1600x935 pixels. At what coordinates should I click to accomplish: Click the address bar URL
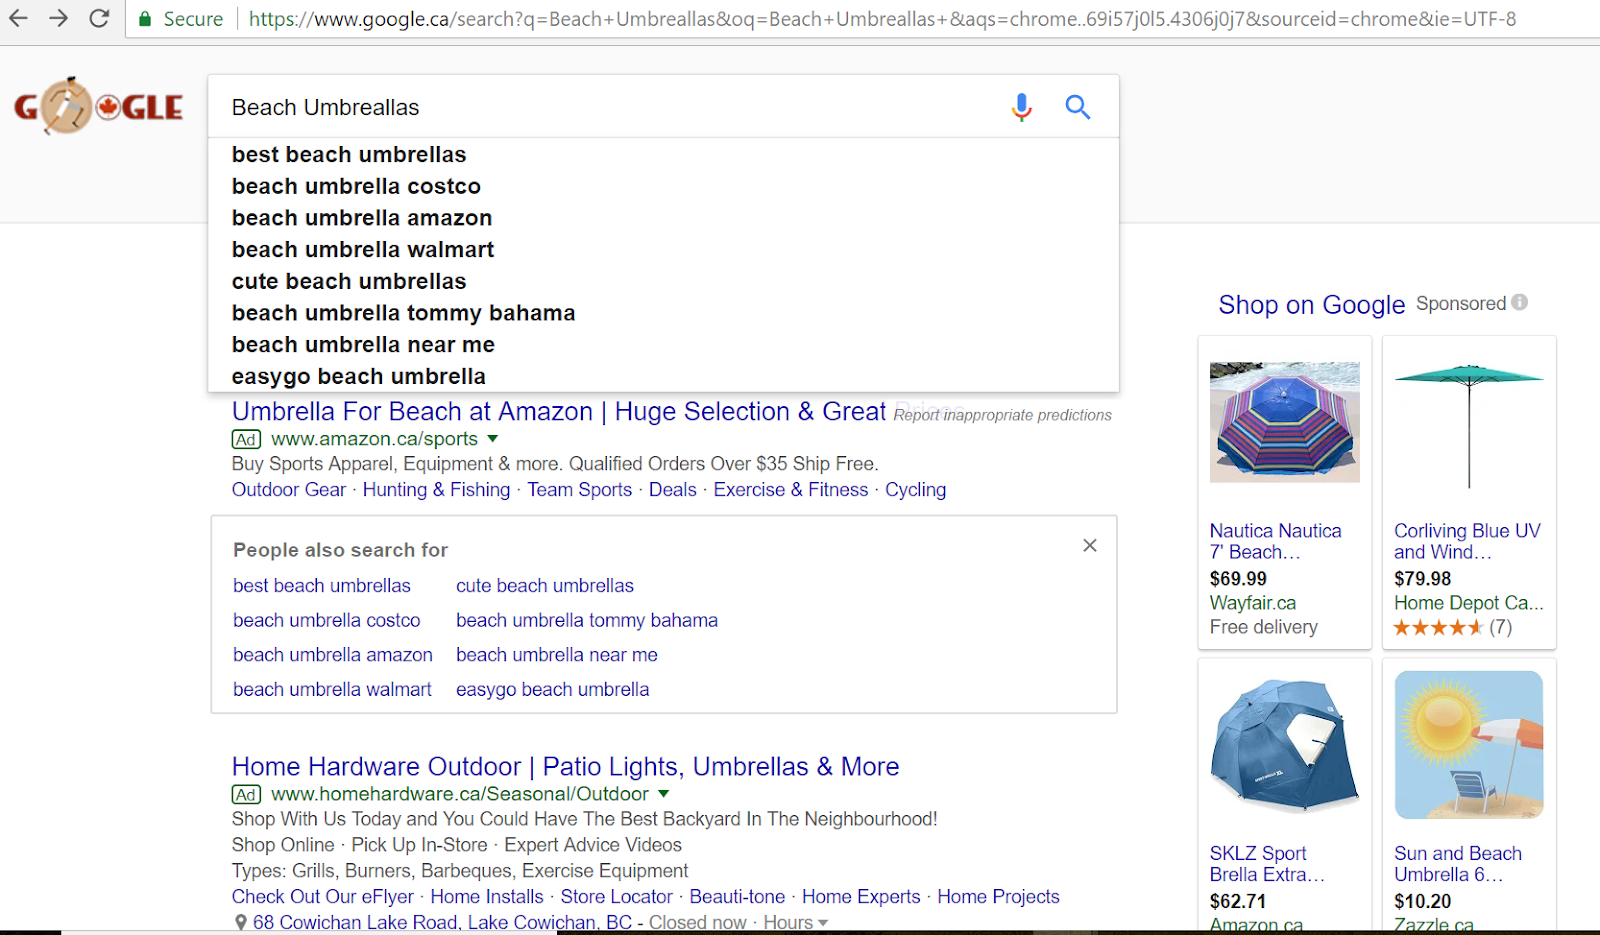point(882,19)
